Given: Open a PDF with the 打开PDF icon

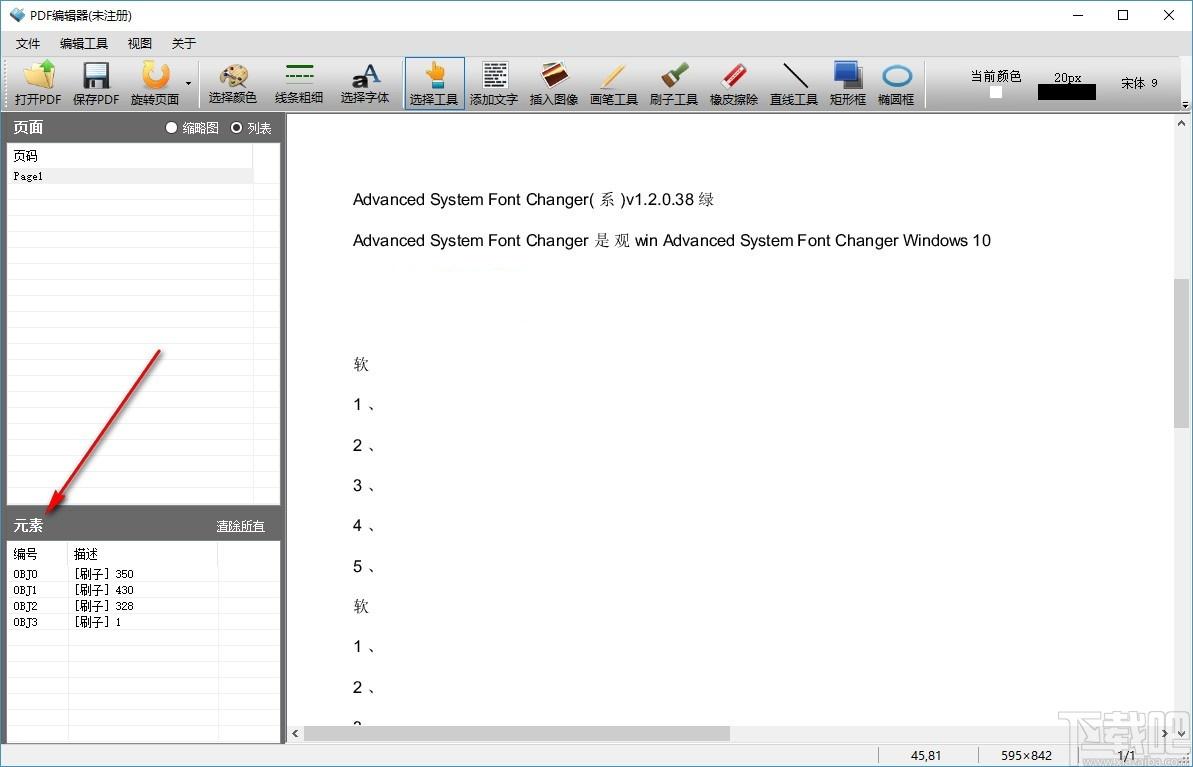Looking at the screenshot, I should click(x=38, y=84).
